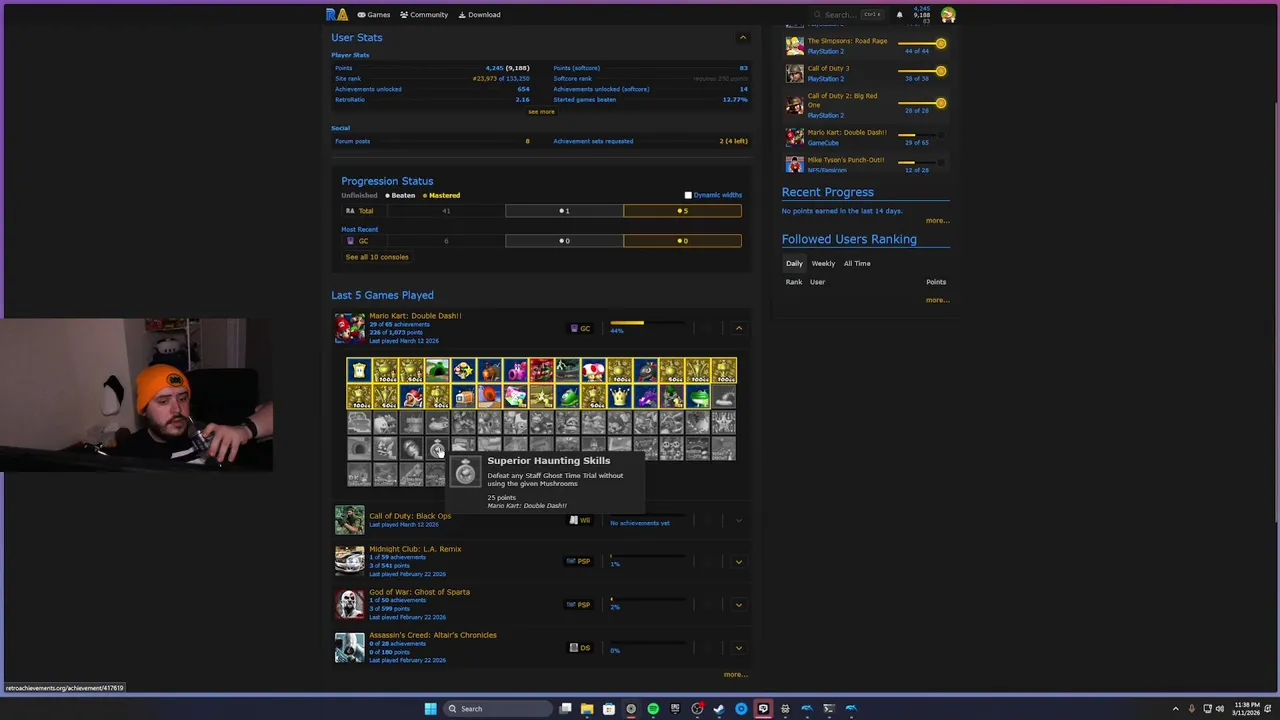1280x720 pixels.
Task: Click the PSP badge for Midnight Club
Action: [x=579, y=561]
